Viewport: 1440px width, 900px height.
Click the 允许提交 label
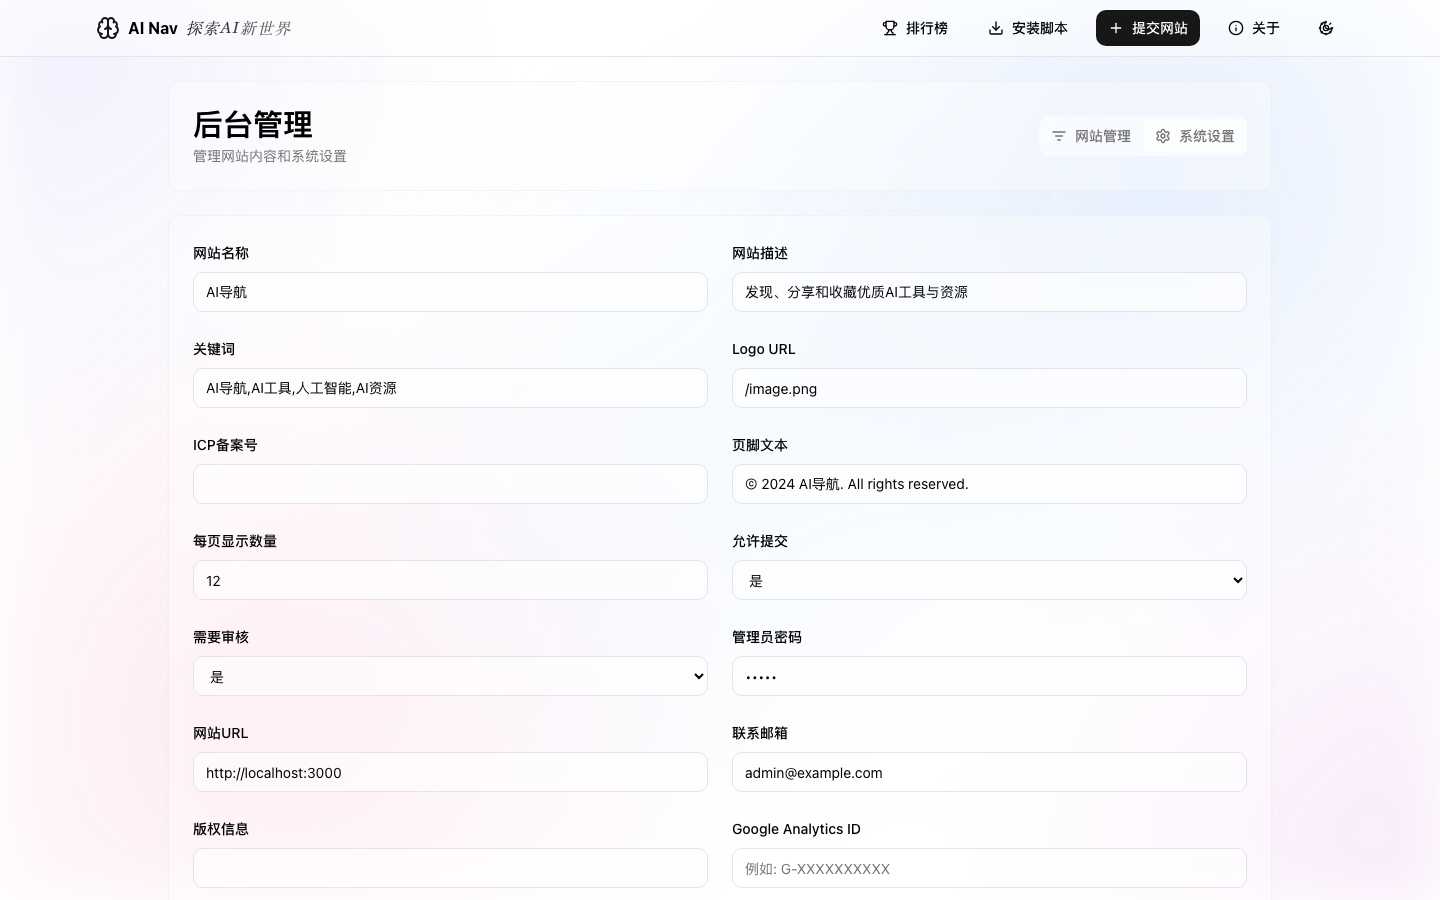coord(760,541)
